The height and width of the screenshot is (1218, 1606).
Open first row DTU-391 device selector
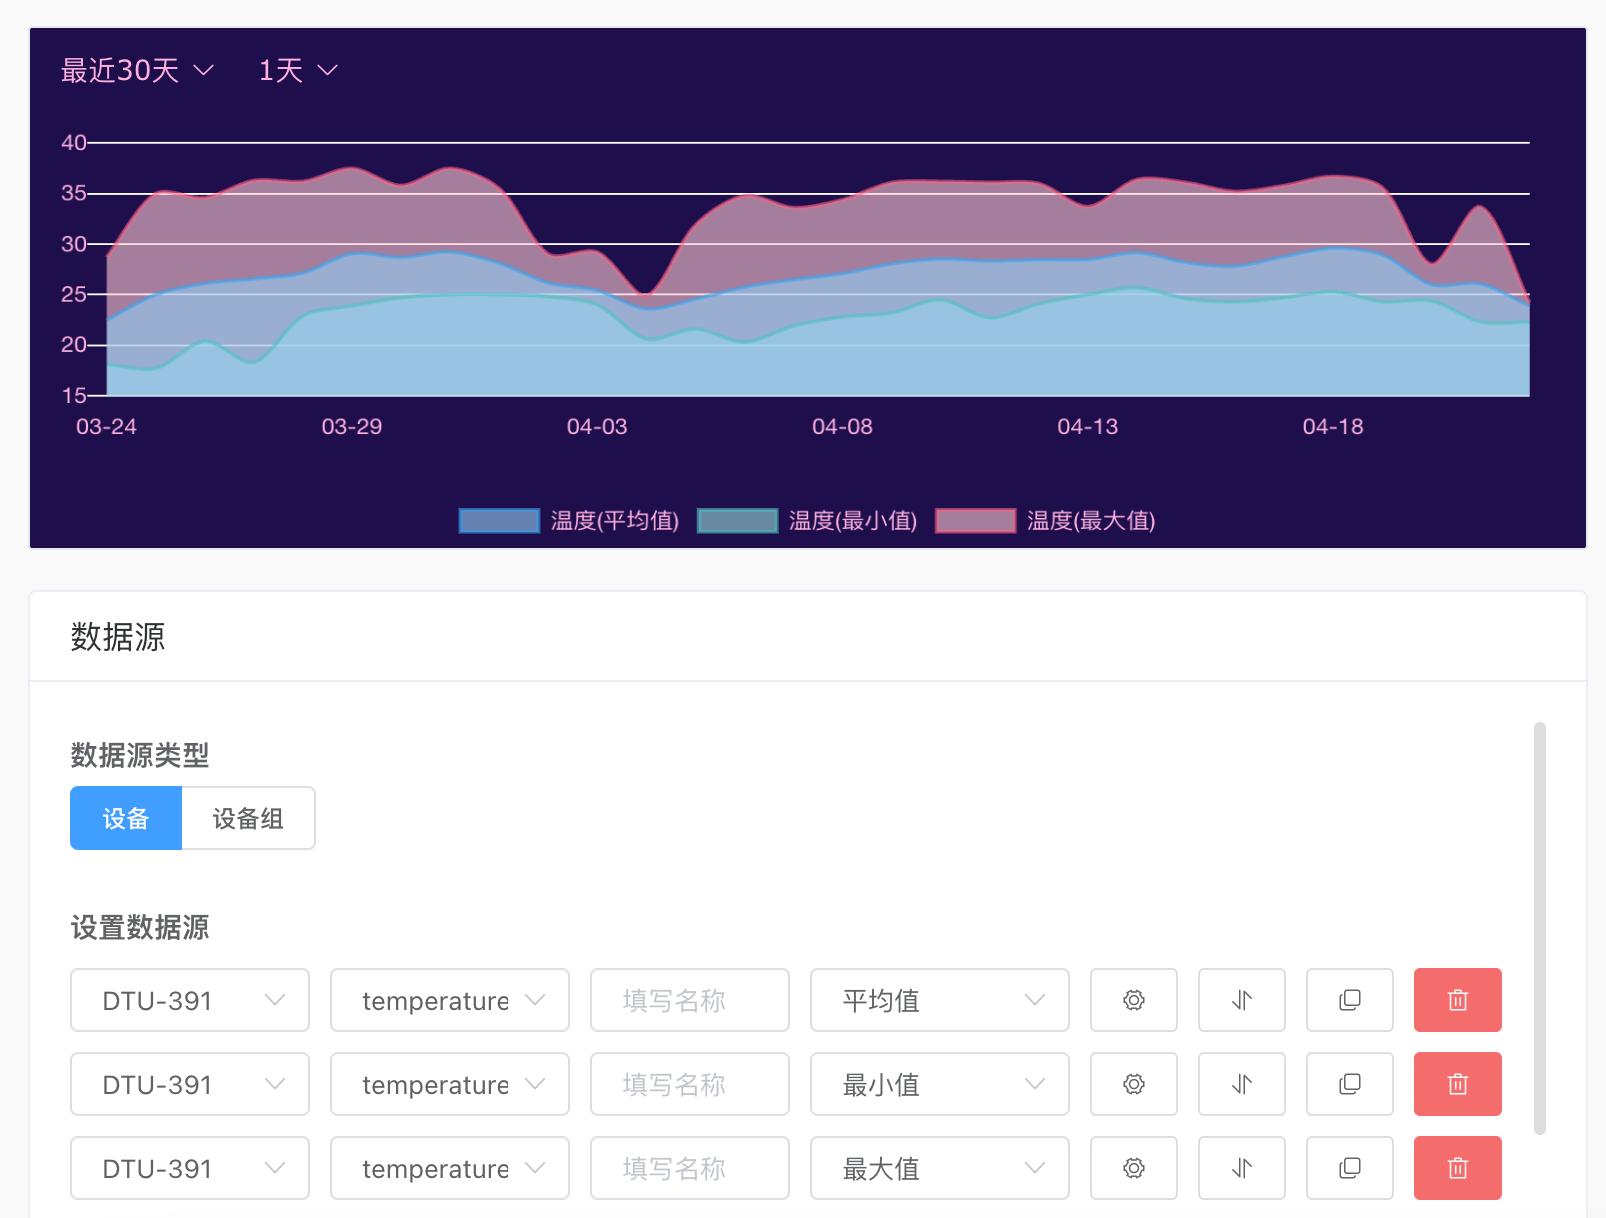point(190,1000)
